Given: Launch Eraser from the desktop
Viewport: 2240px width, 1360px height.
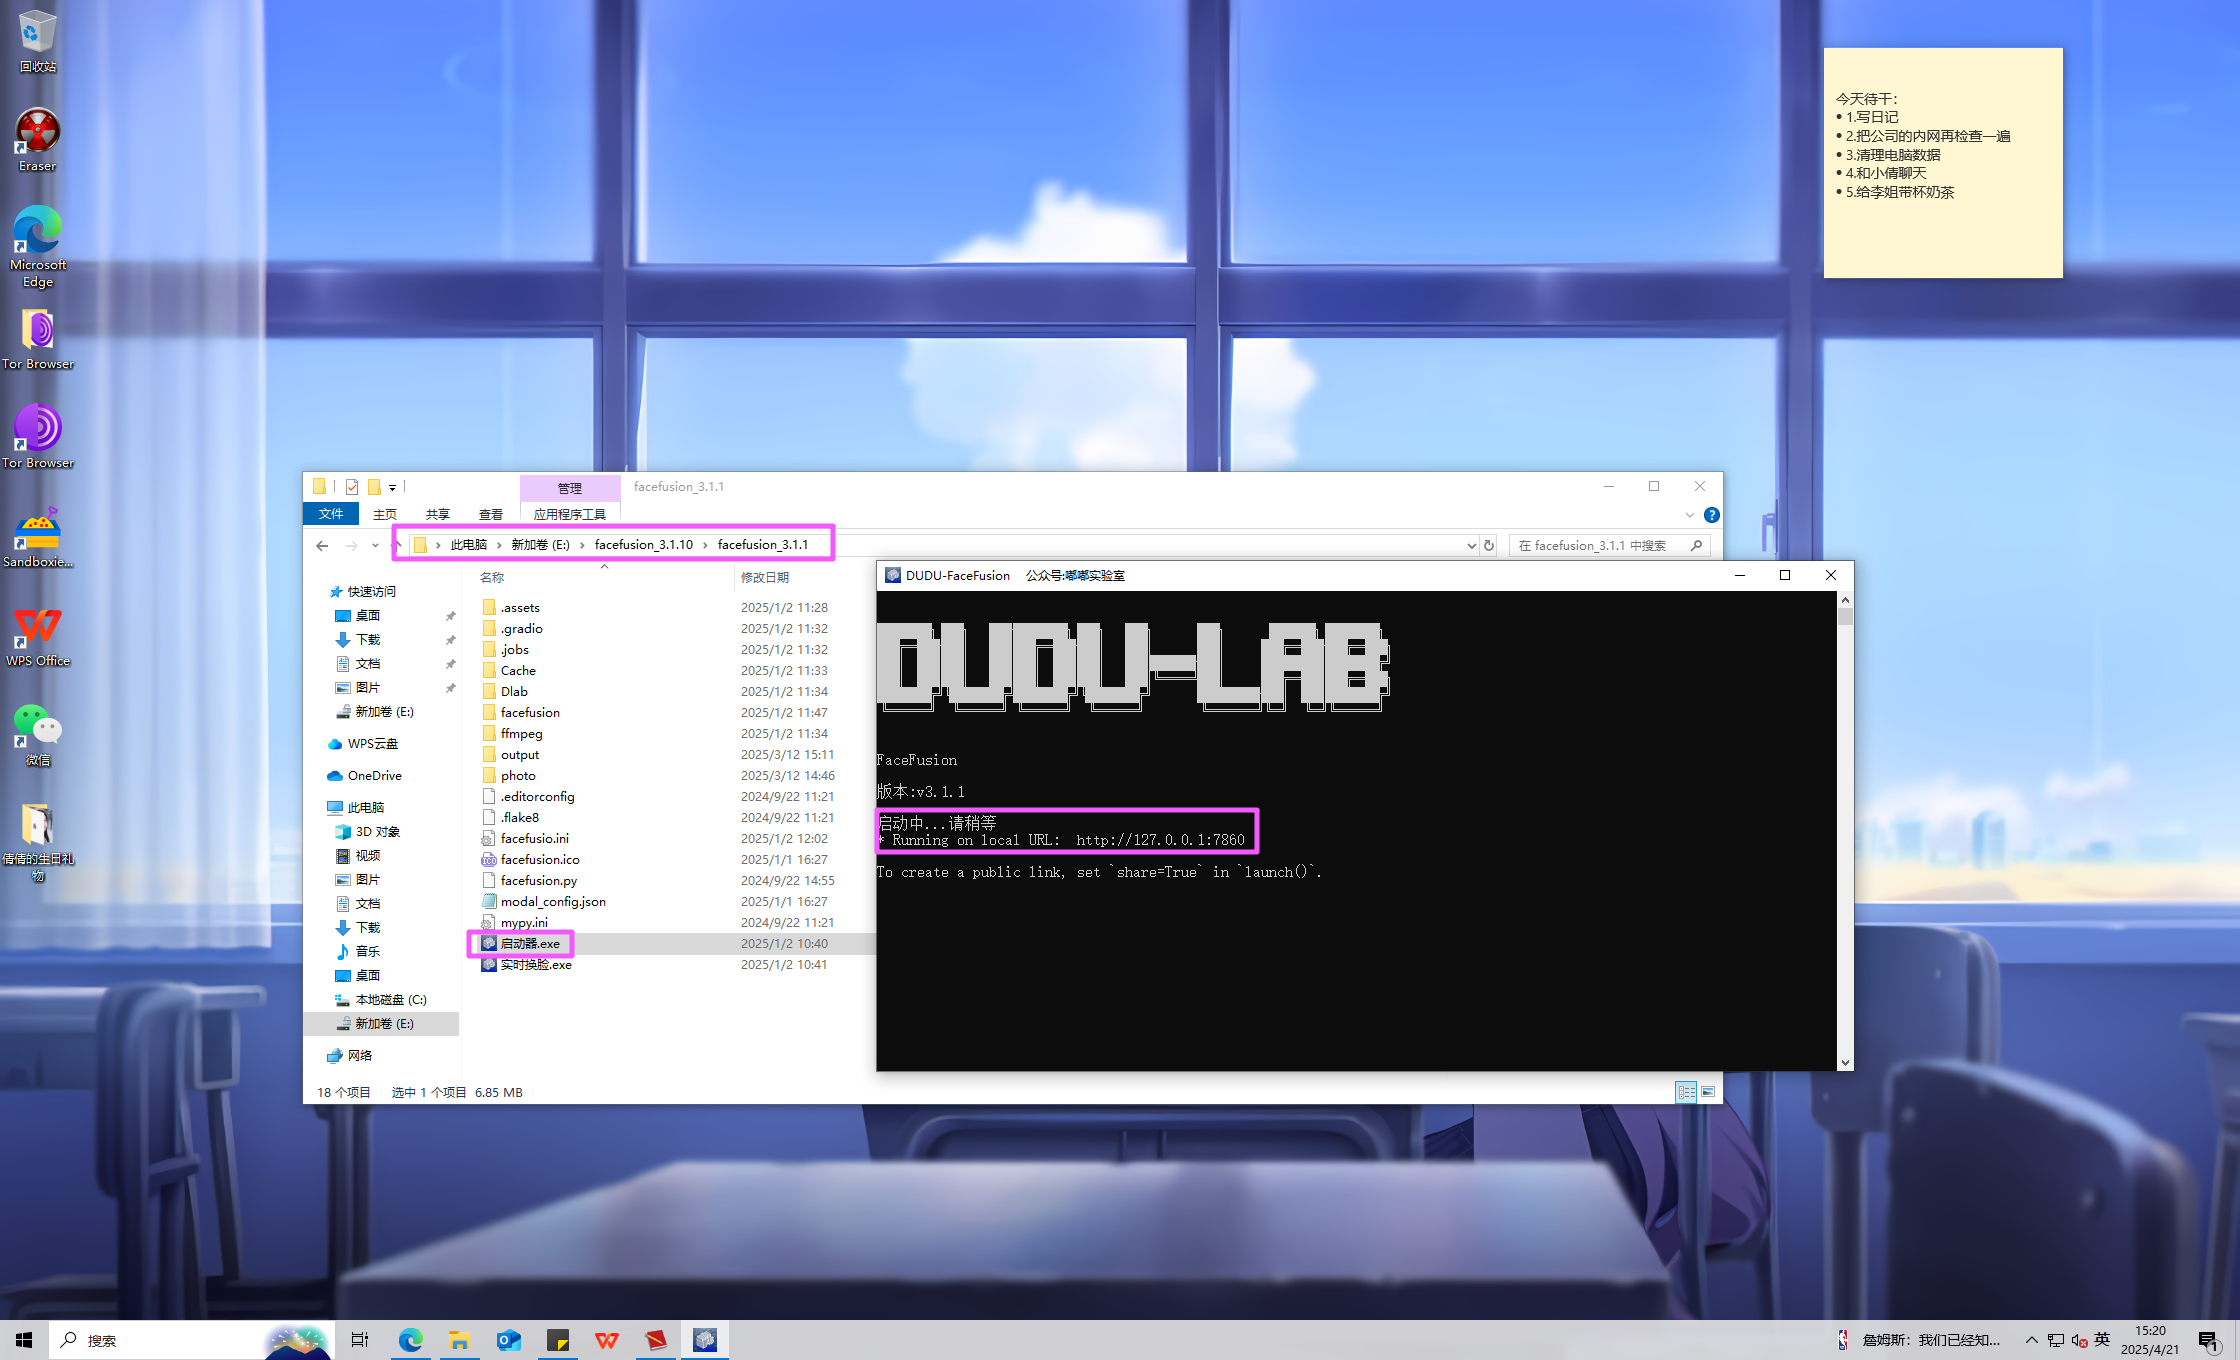Looking at the screenshot, I should [x=37, y=140].
